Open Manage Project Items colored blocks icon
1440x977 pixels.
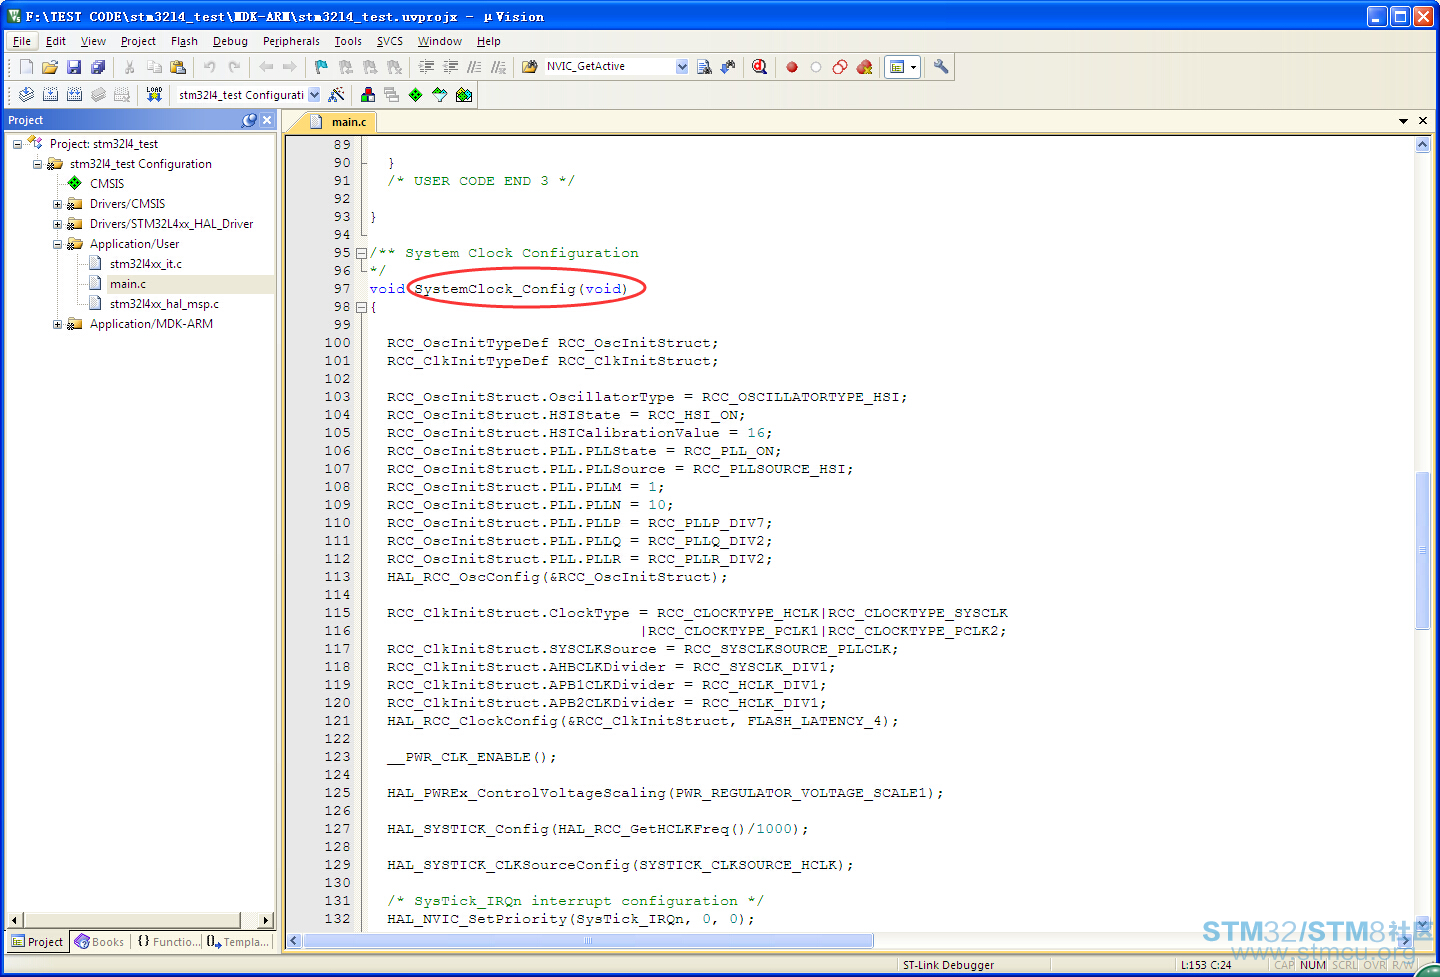click(x=368, y=95)
